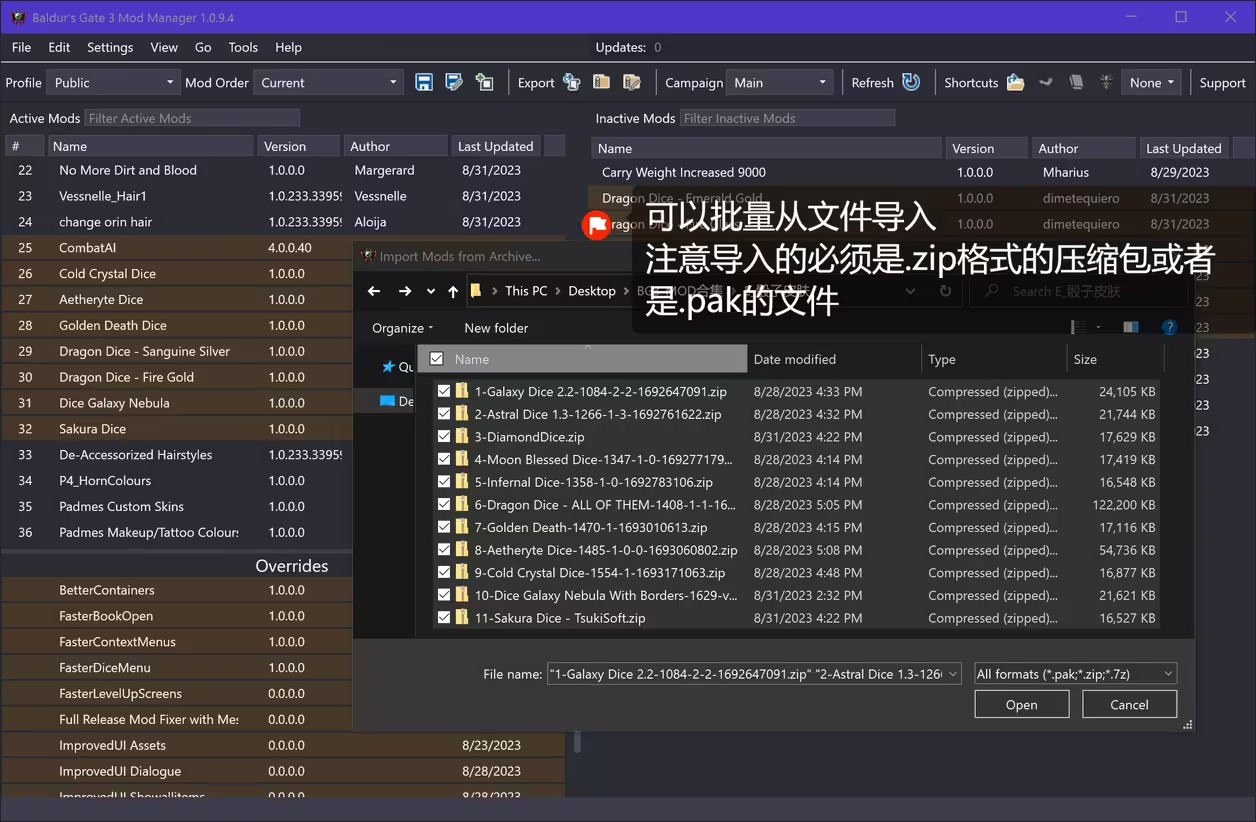Image resolution: width=1256 pixels, height=822 pixels.
Task: Uncheck the 6-Dragon Dice ALL OF THEM checkbox
Action: pos(444,505)
